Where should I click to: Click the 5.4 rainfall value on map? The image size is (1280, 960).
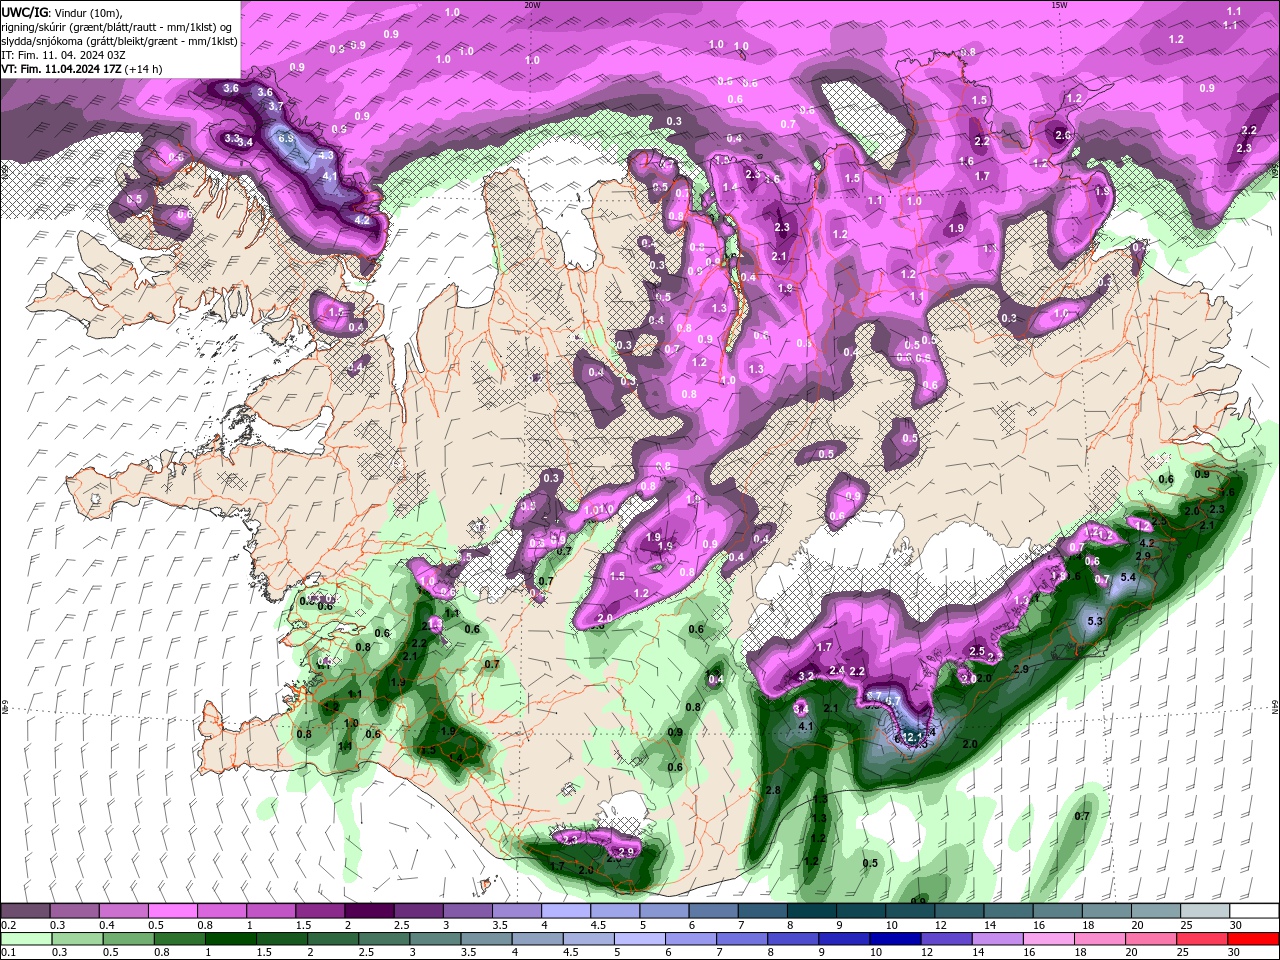1129,577
